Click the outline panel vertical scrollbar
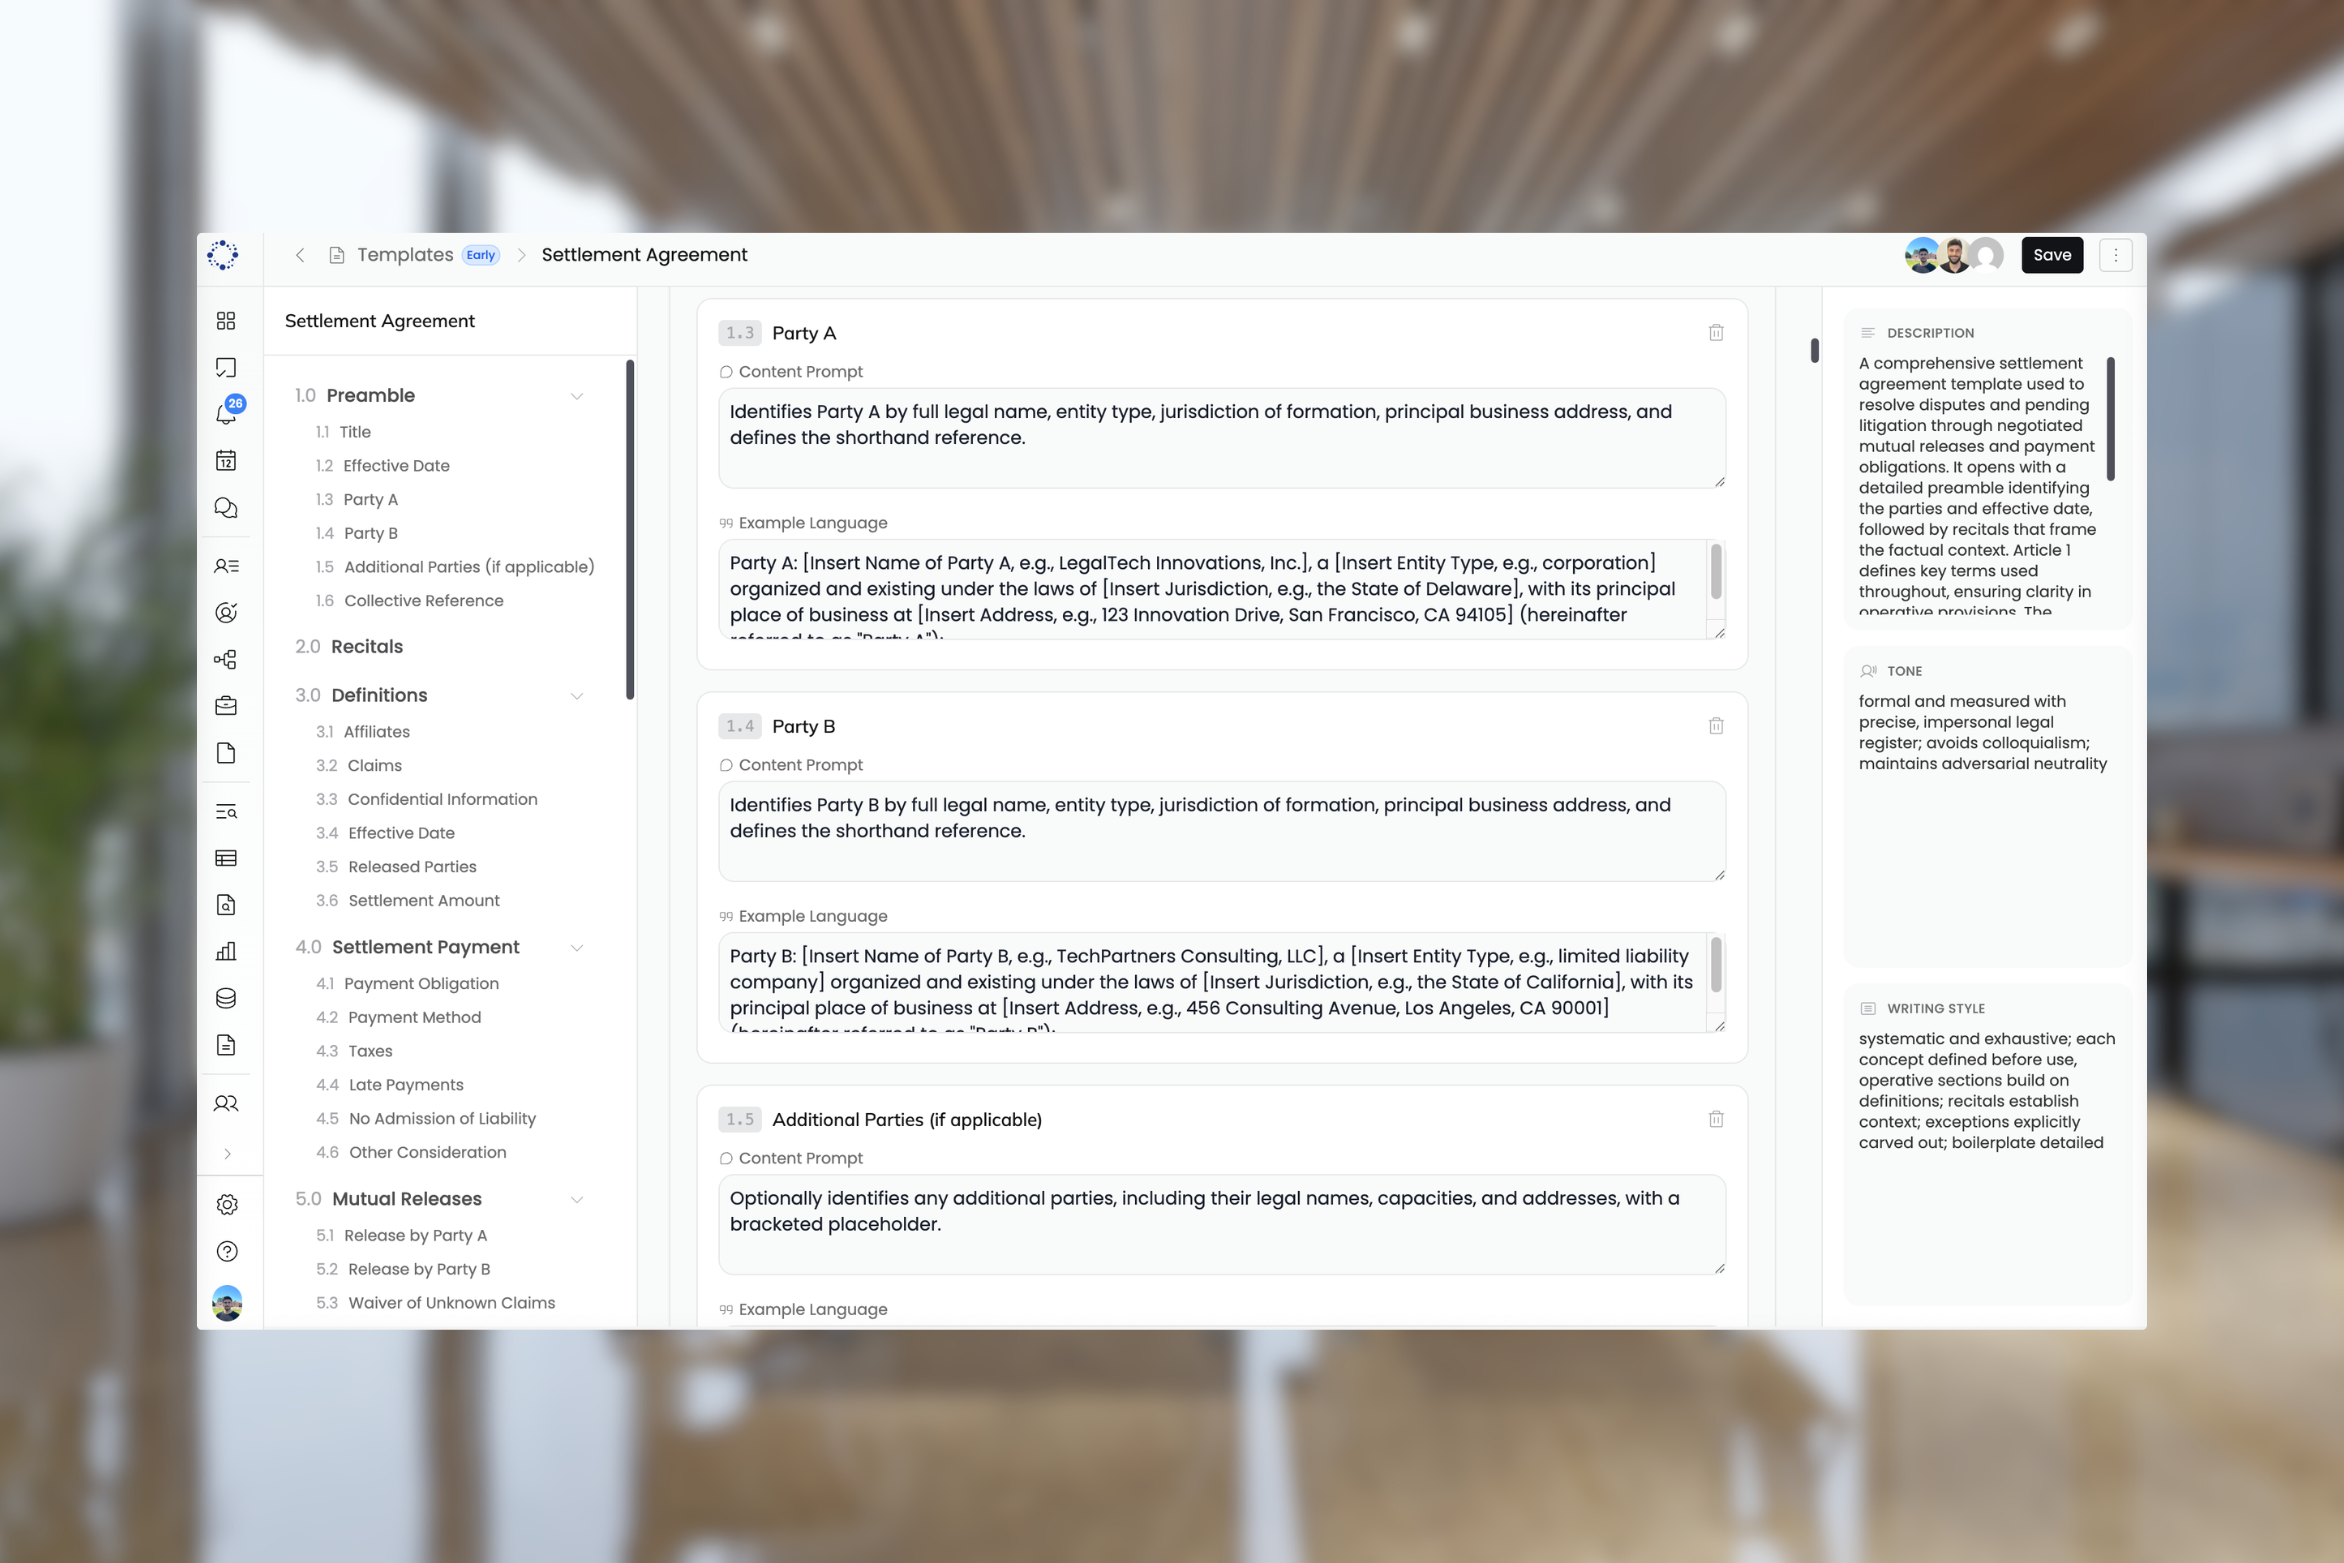 click(630, 530)
